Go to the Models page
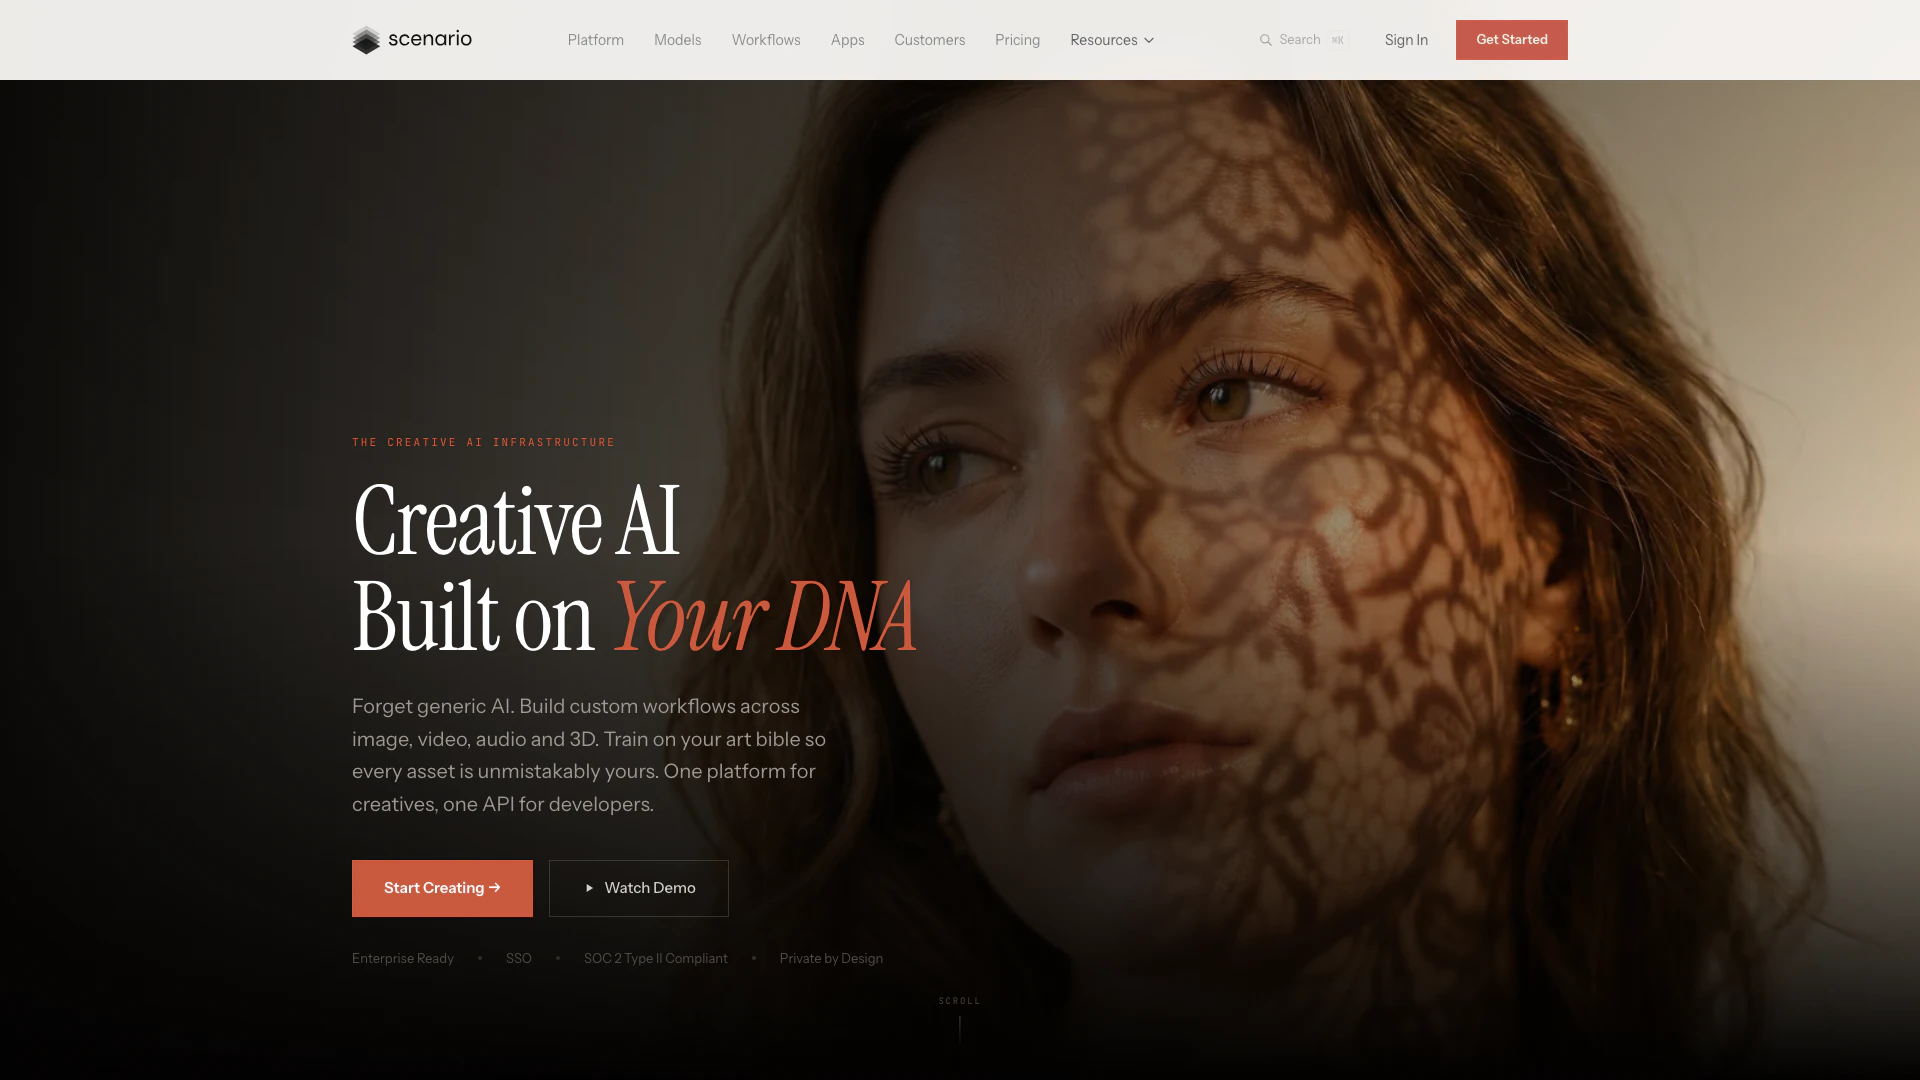The image size is (1920, 1080). [x=678, y=40]
